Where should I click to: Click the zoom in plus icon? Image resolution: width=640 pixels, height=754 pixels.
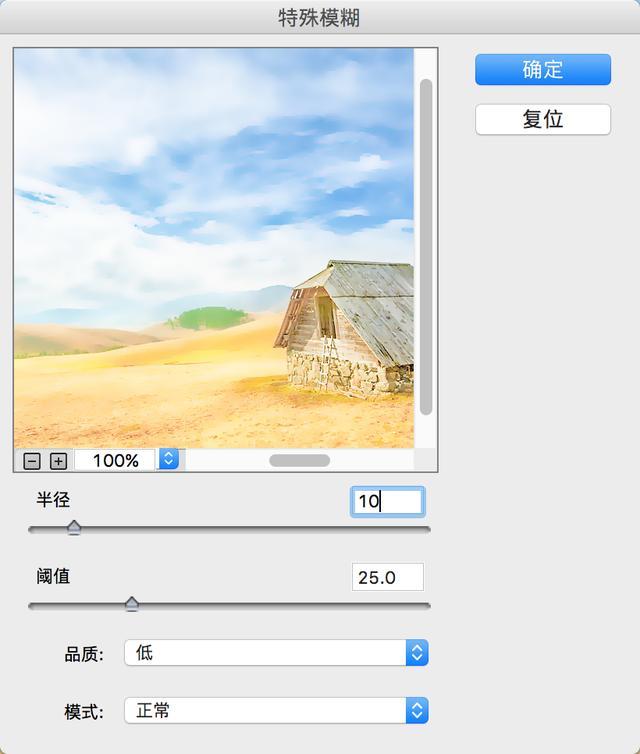58,461
